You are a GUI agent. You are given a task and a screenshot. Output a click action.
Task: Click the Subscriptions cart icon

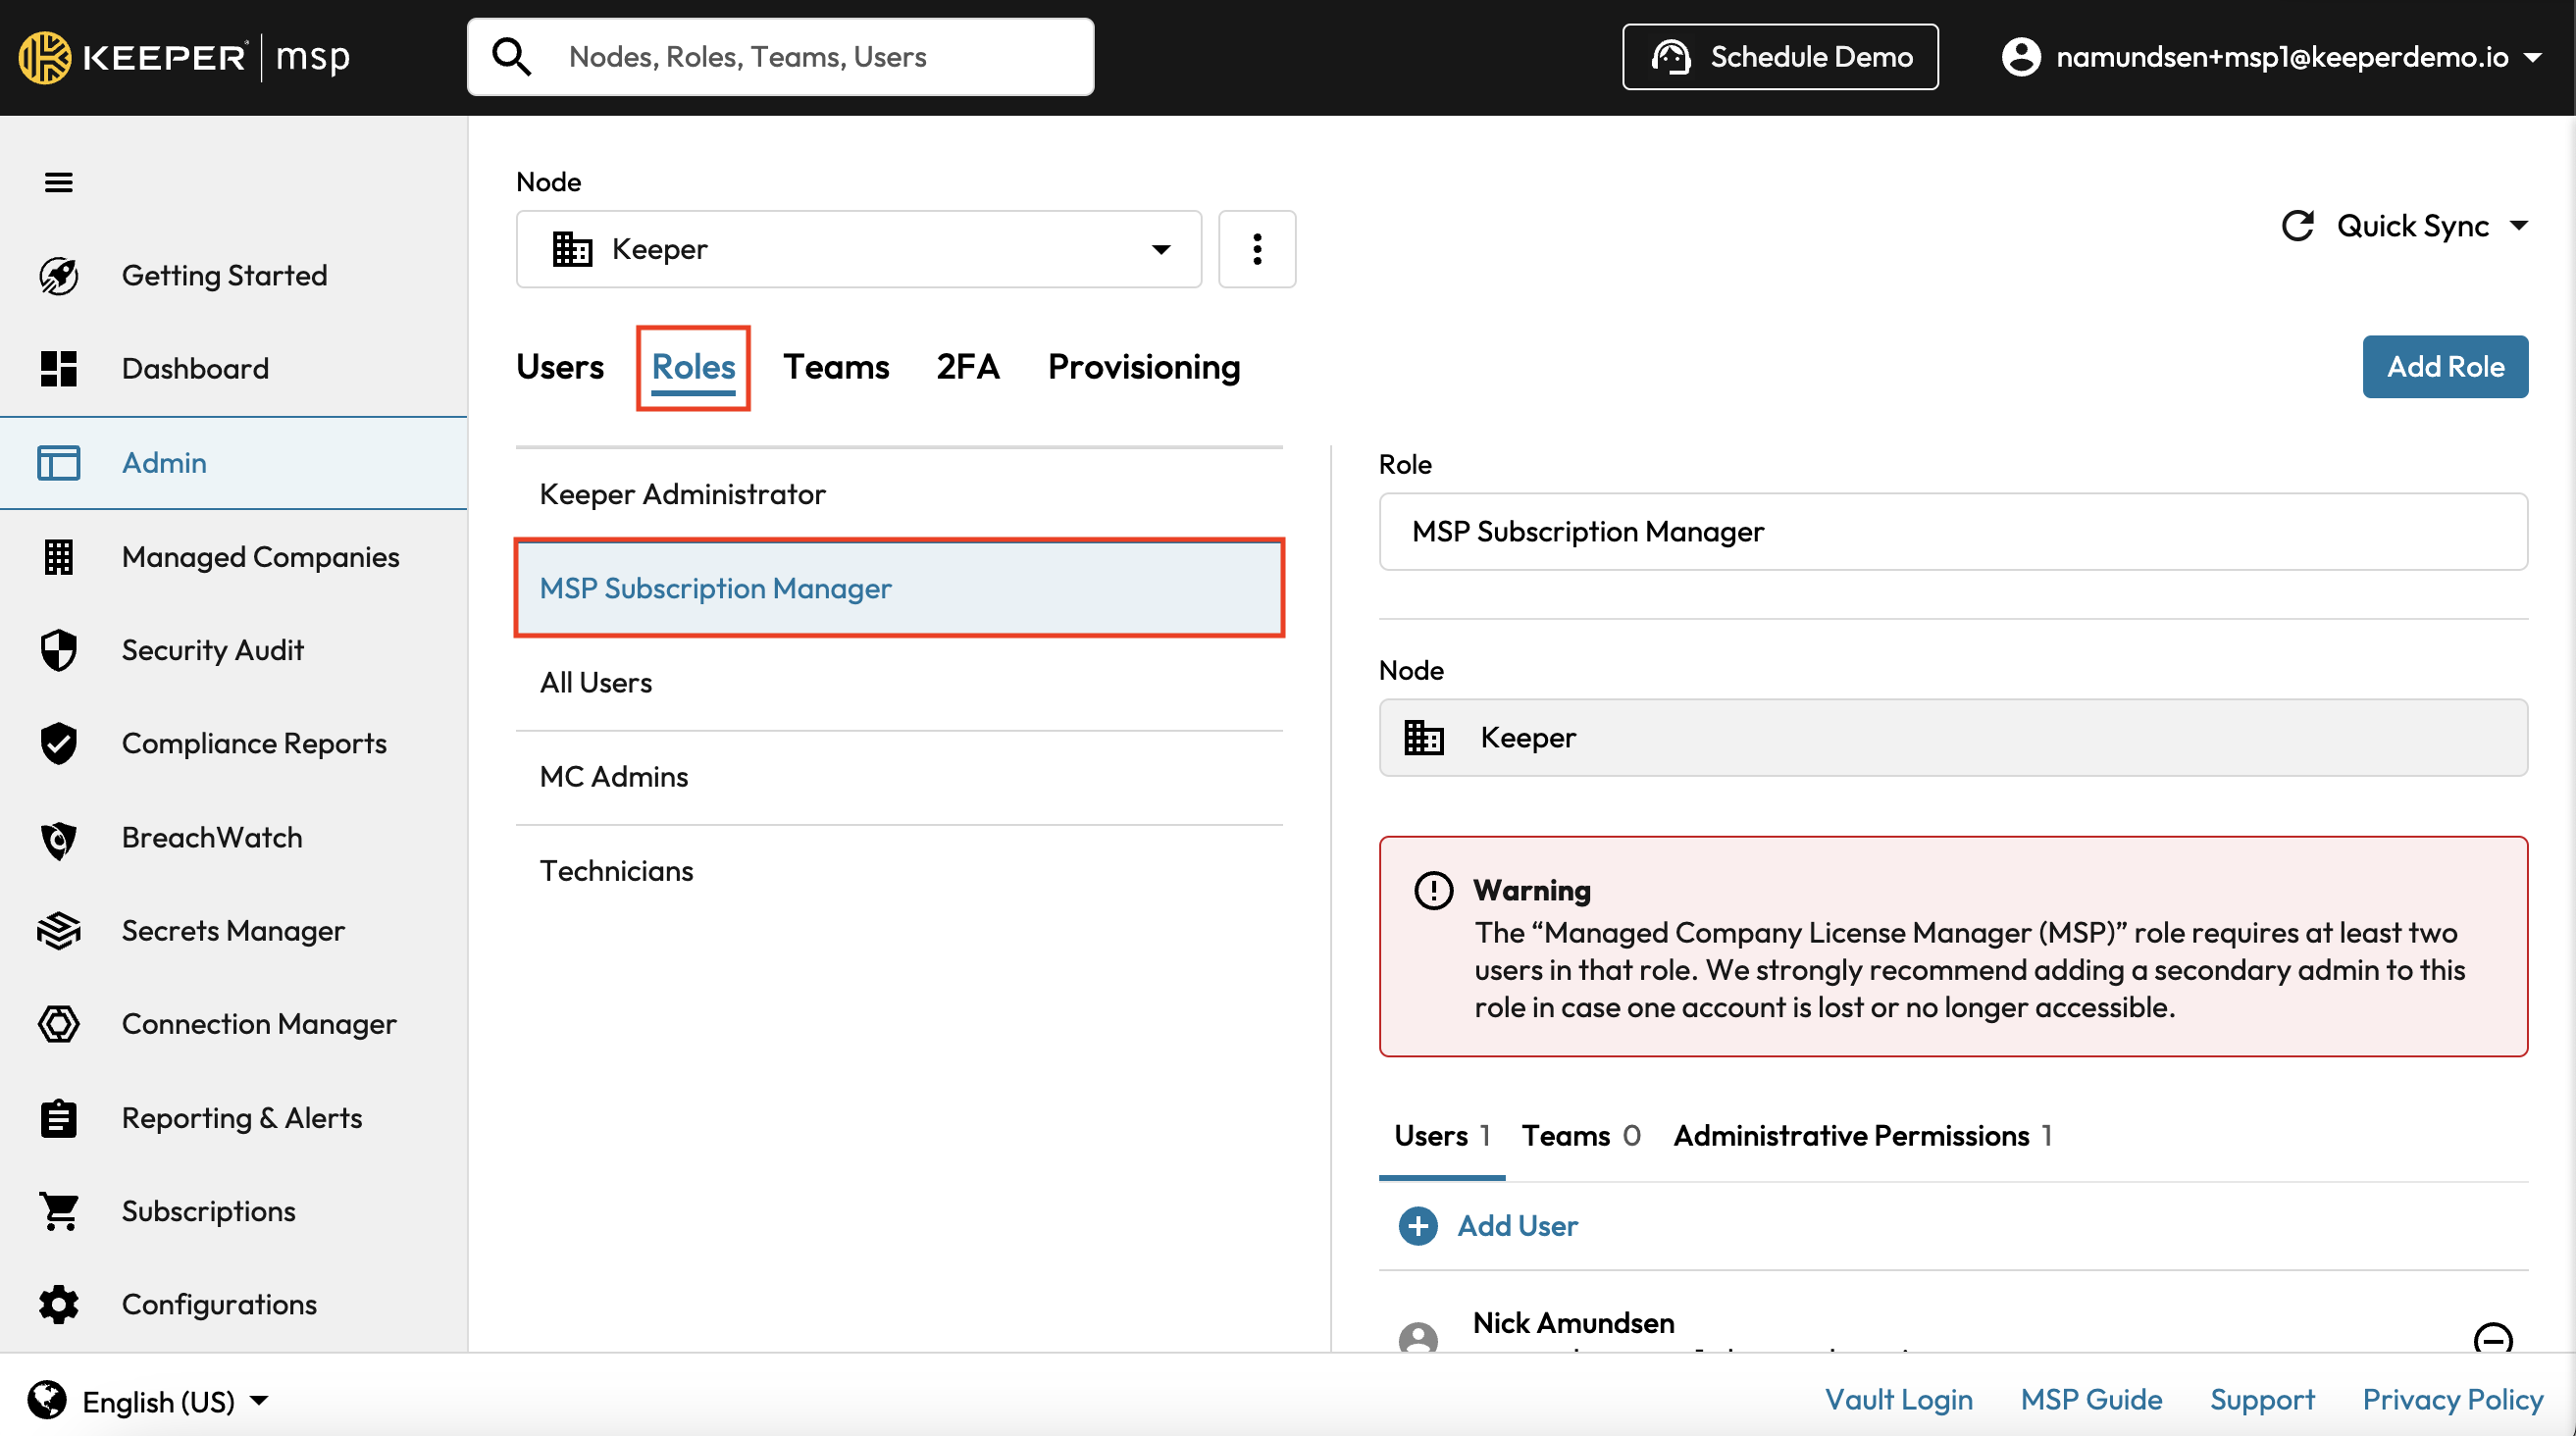click(58, 1211)
